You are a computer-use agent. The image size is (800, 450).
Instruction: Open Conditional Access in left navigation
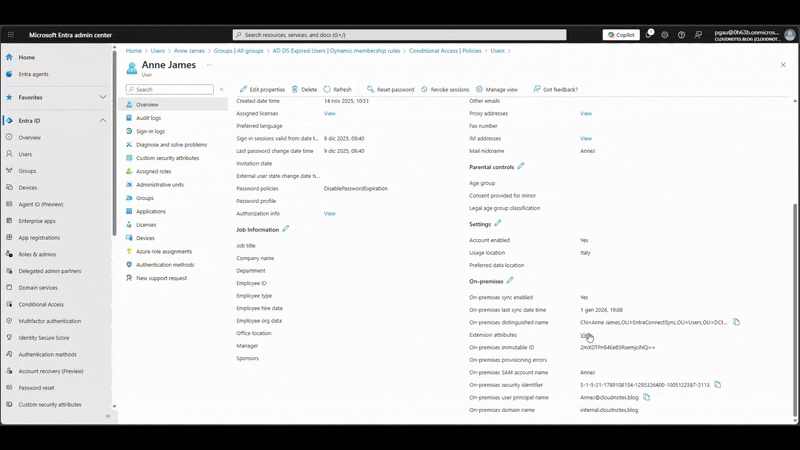coord(40,304)
